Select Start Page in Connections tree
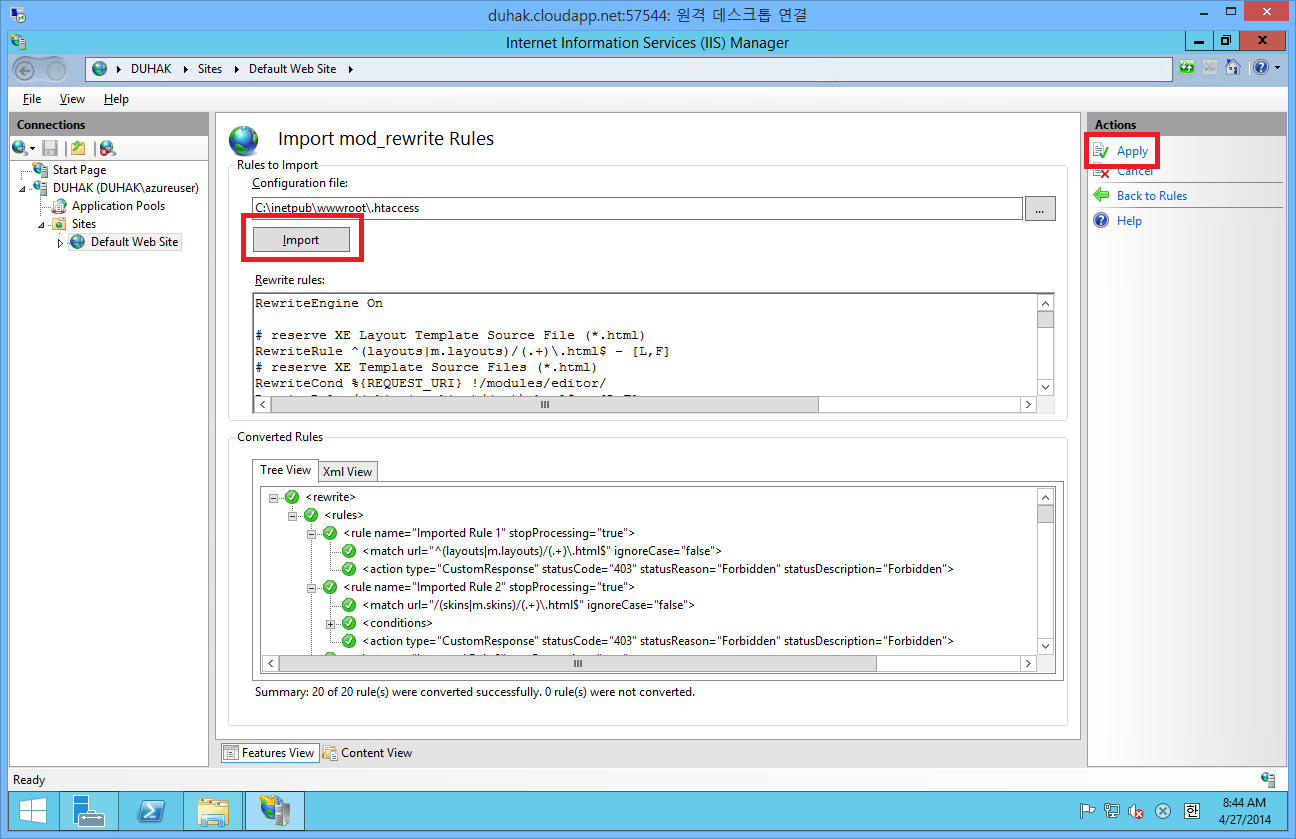The image size is (1296, 839). click(x=79, y=170)
